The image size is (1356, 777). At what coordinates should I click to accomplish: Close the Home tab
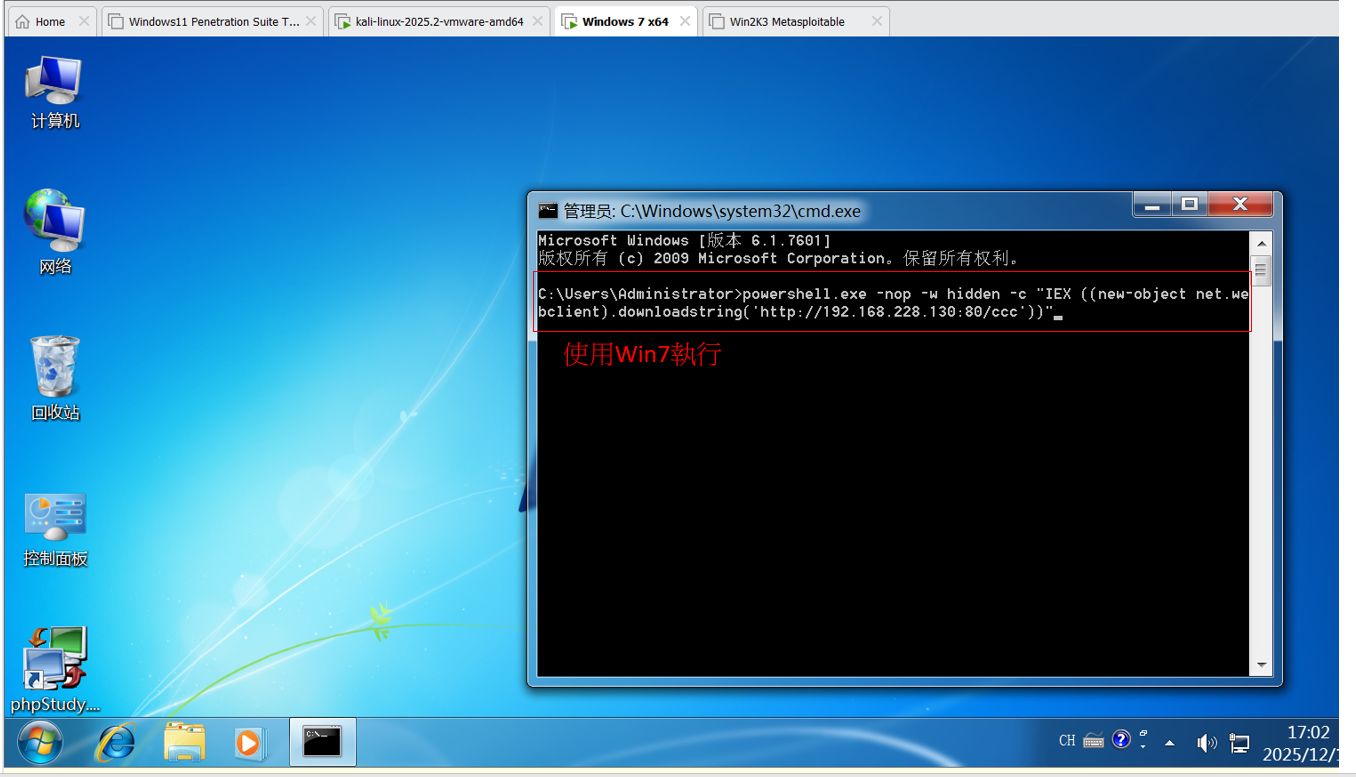pyautogui.click(x=83, y=21)
